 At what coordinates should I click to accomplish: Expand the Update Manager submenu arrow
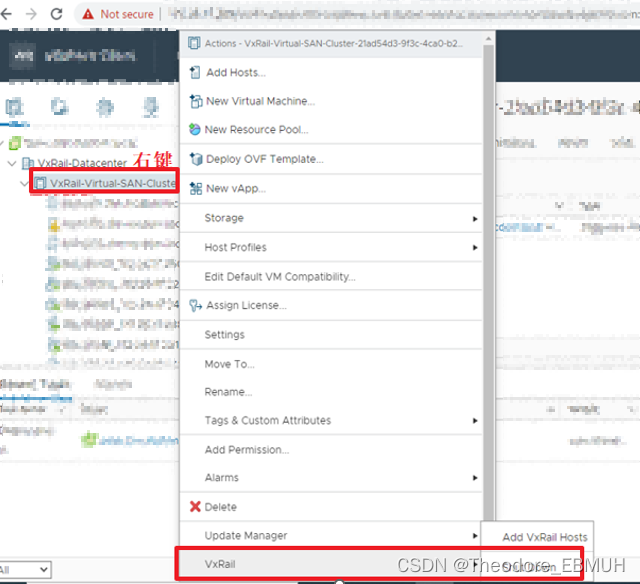click(x=475, y=536)
